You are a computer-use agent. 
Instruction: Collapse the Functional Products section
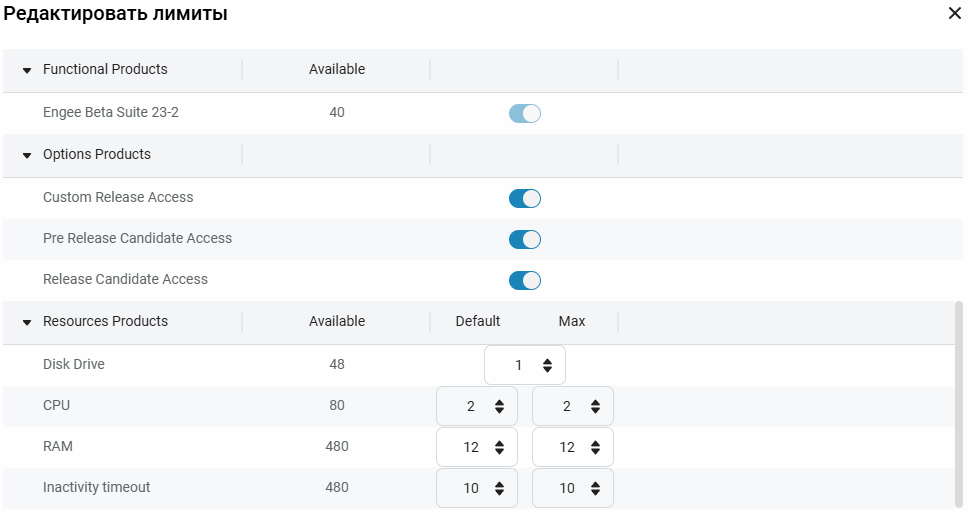[27, 70]
